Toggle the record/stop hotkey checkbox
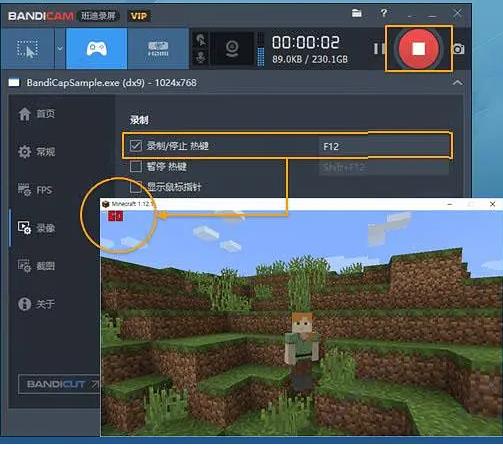Viewport: 503px width, 449px height. pyautogui.click(x=136, y=146)
